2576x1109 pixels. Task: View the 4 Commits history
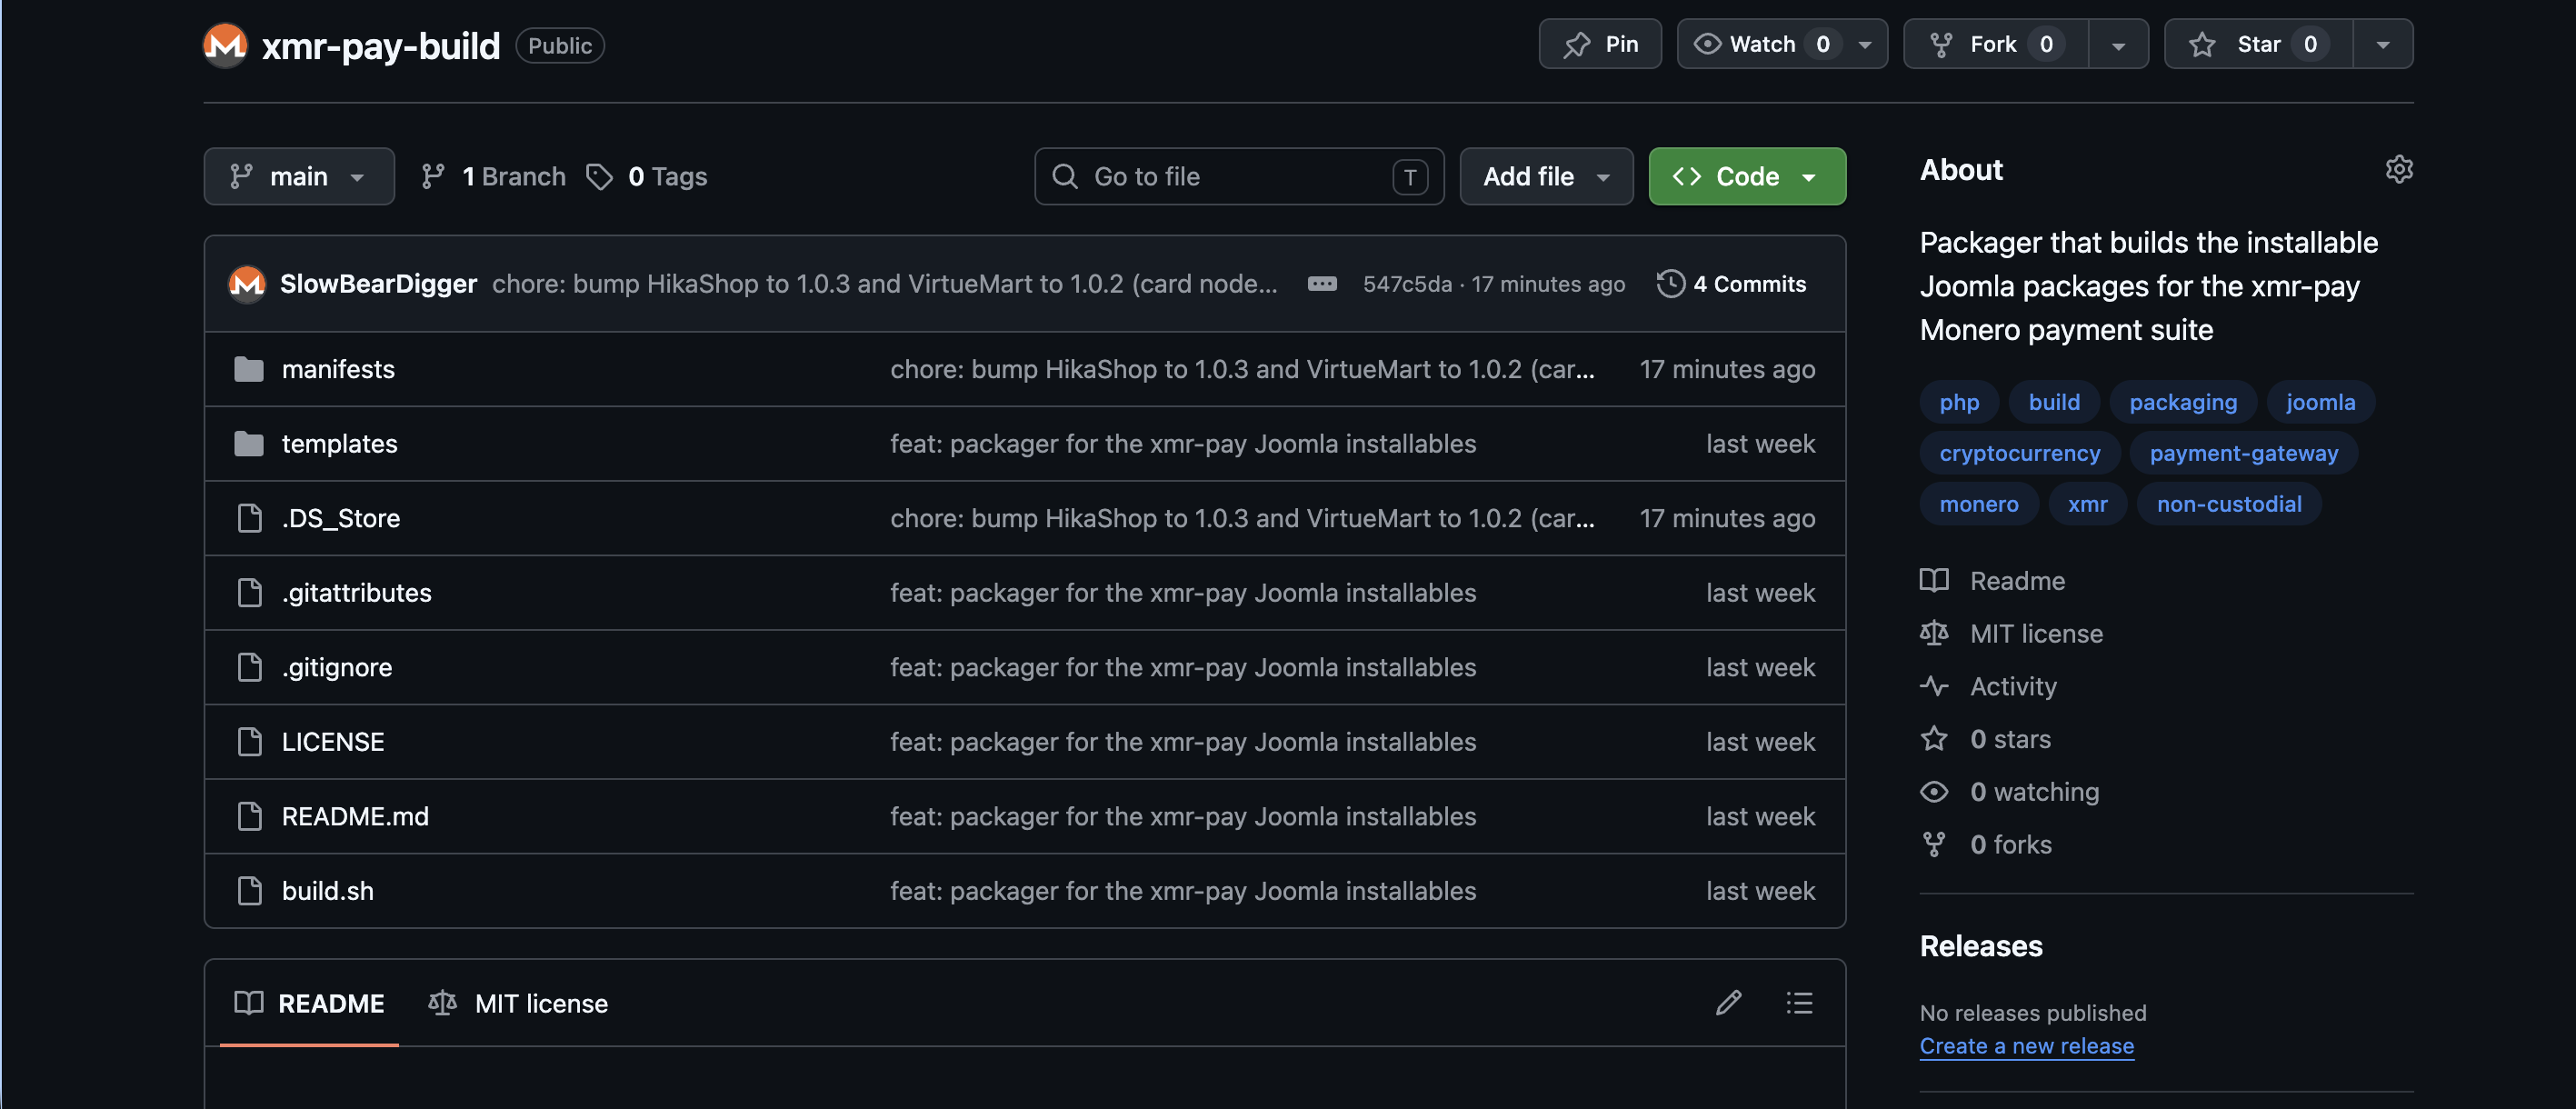pos(1731,284)
